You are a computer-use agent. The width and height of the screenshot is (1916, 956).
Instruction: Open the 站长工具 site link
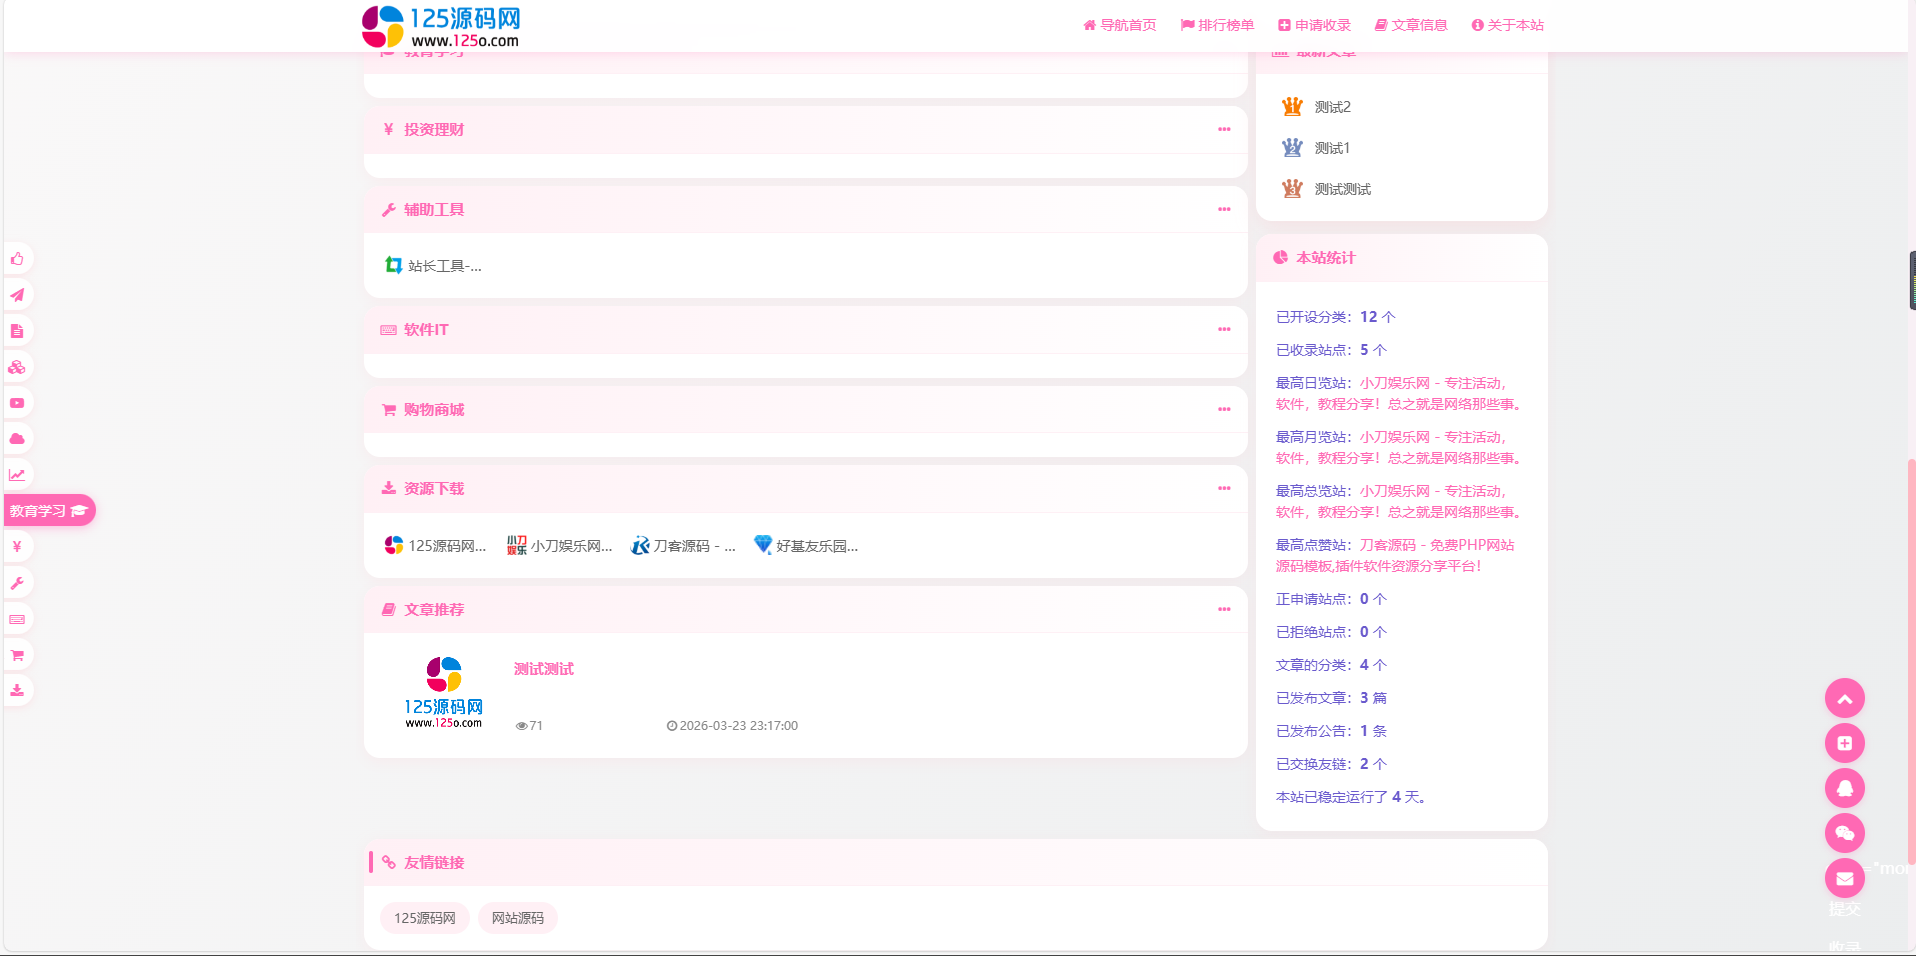434,266
